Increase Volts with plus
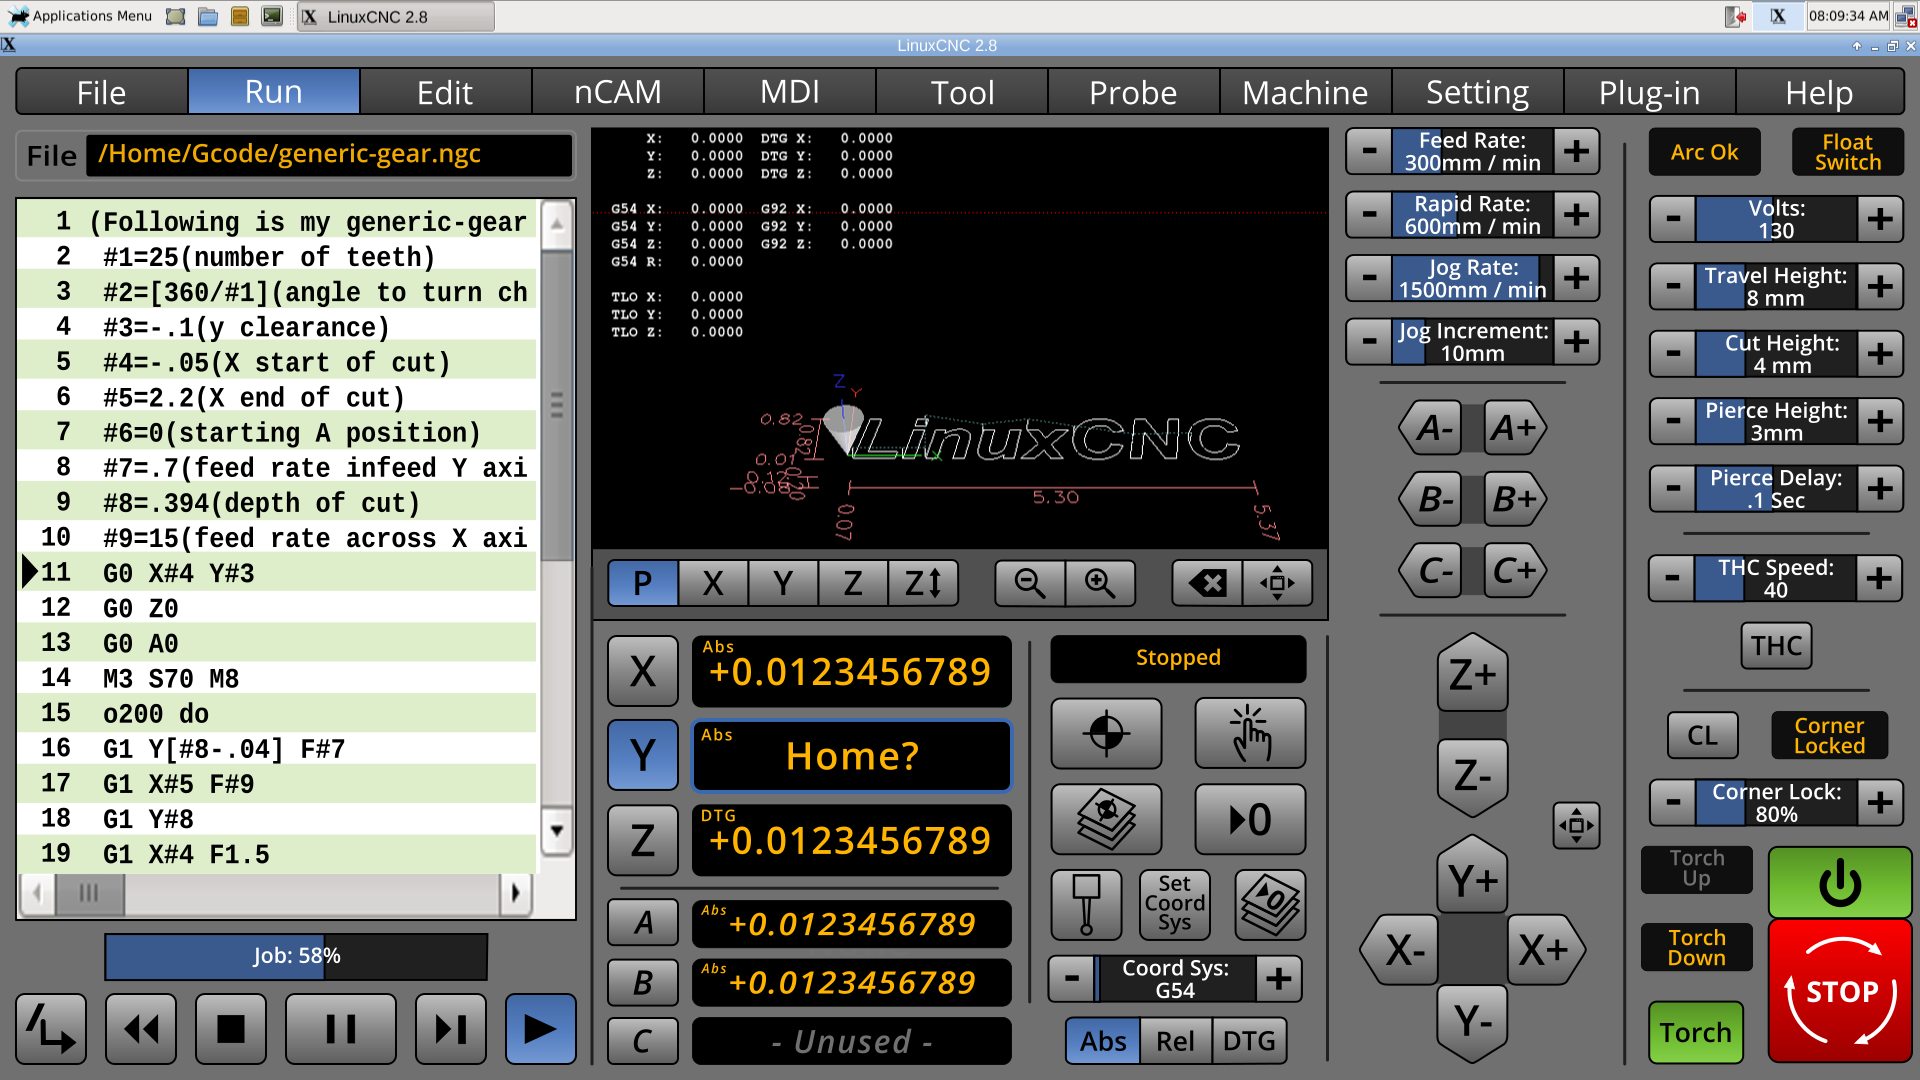1920x1080 pixels. (1880, 219)
